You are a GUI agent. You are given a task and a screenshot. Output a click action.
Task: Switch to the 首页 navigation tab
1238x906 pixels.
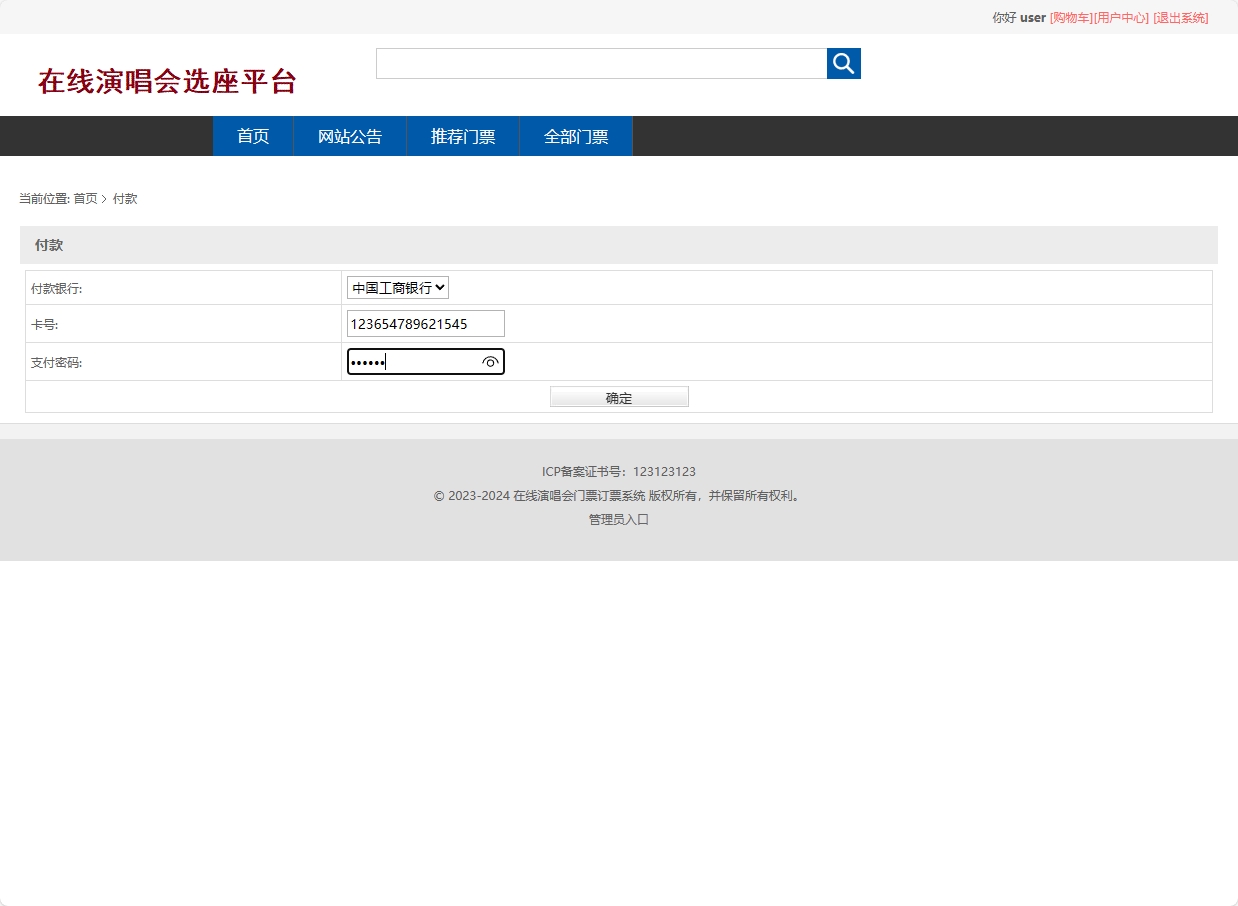(252, 136)
